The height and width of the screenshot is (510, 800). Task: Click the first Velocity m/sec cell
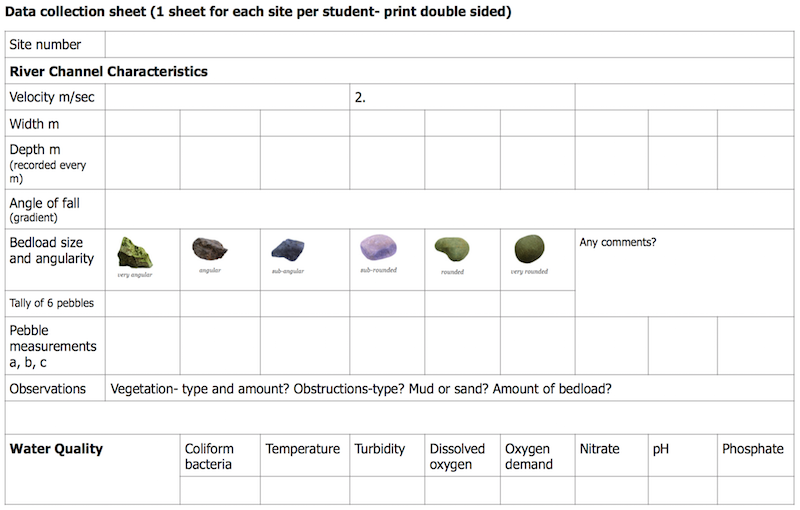pos(227,97)
